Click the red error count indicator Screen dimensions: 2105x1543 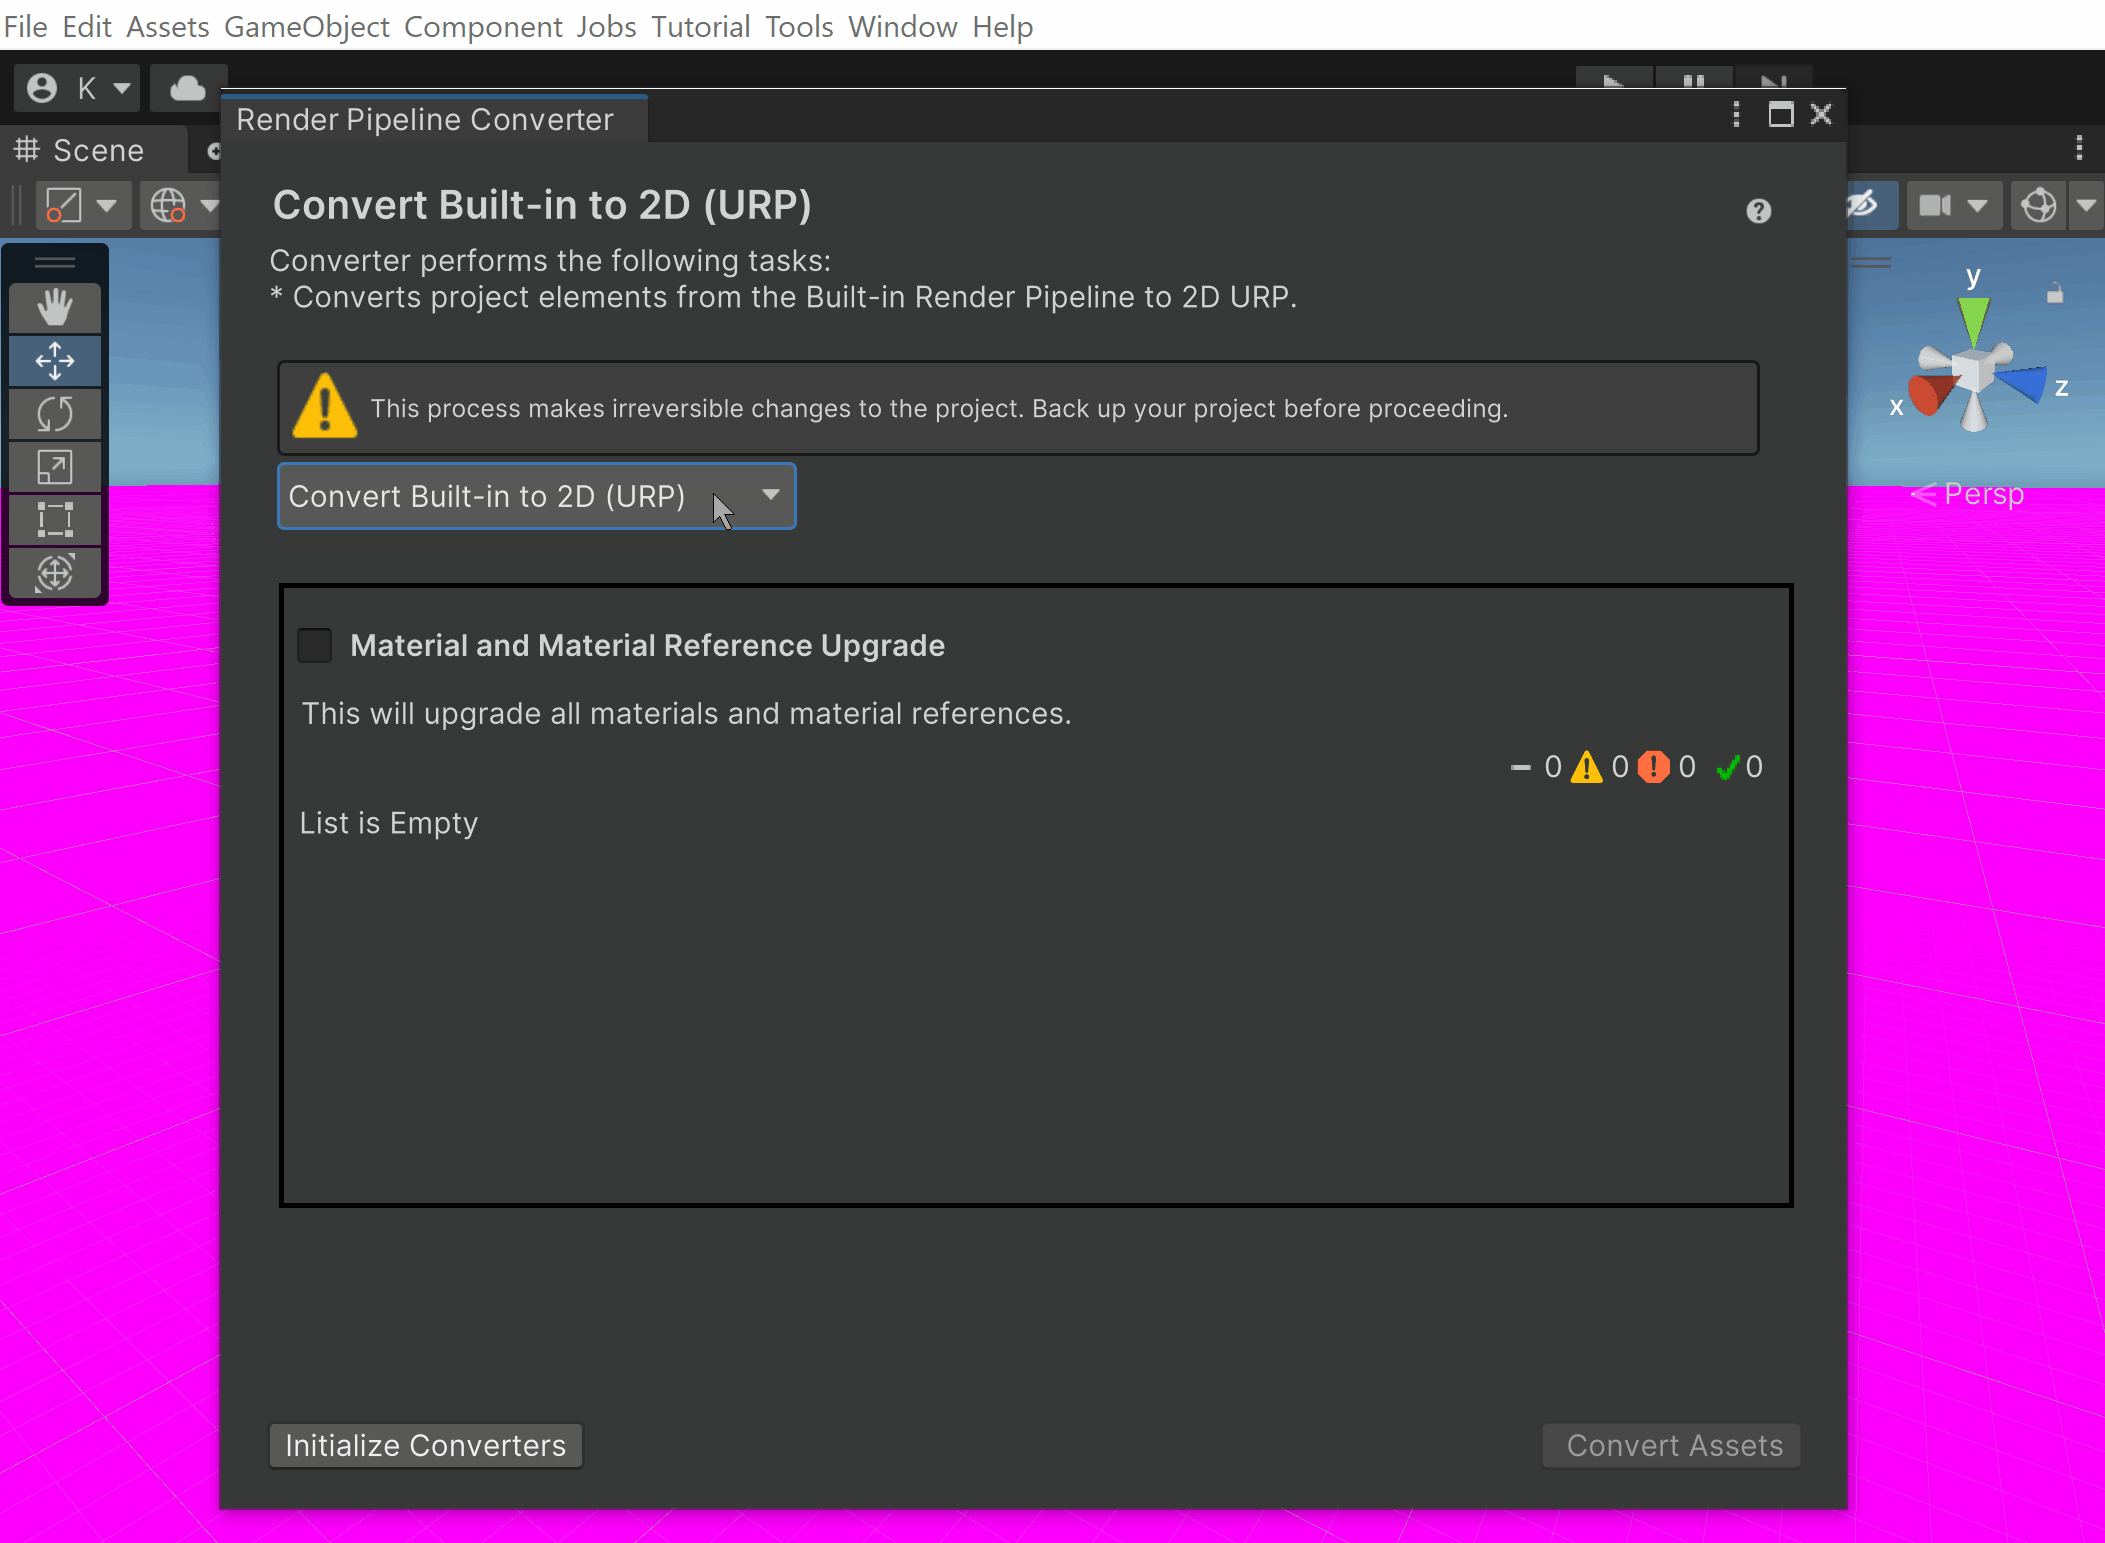pyautogui.click(x=1666, y=767)
